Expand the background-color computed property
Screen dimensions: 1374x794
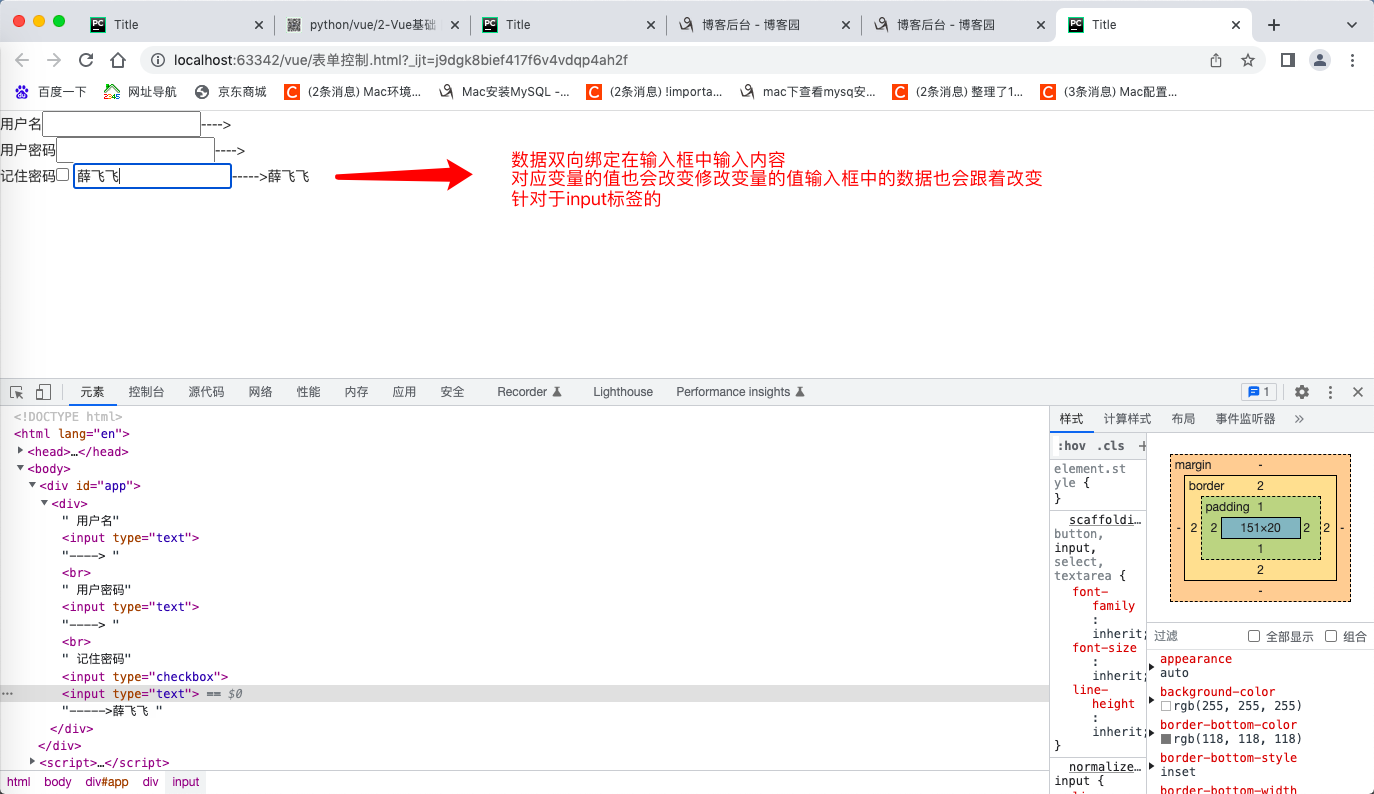1152,699
